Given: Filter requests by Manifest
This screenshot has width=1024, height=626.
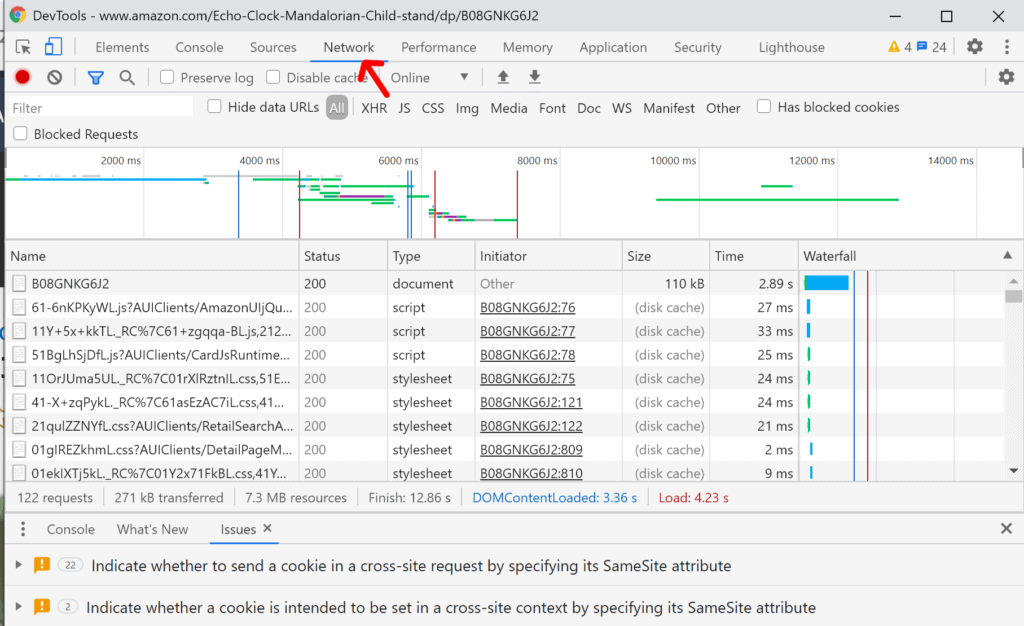Looking at the screenshot, I should (669, 108).
